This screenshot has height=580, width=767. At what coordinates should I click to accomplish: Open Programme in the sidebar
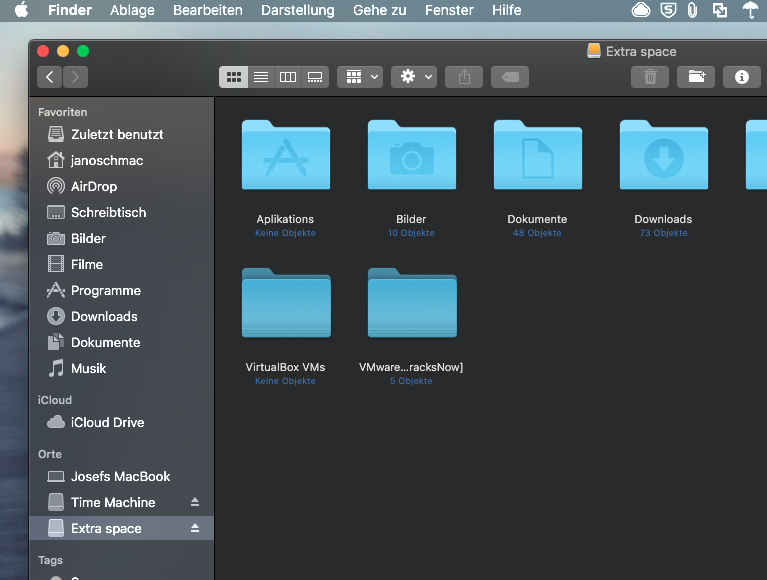[x=121, y=290]
